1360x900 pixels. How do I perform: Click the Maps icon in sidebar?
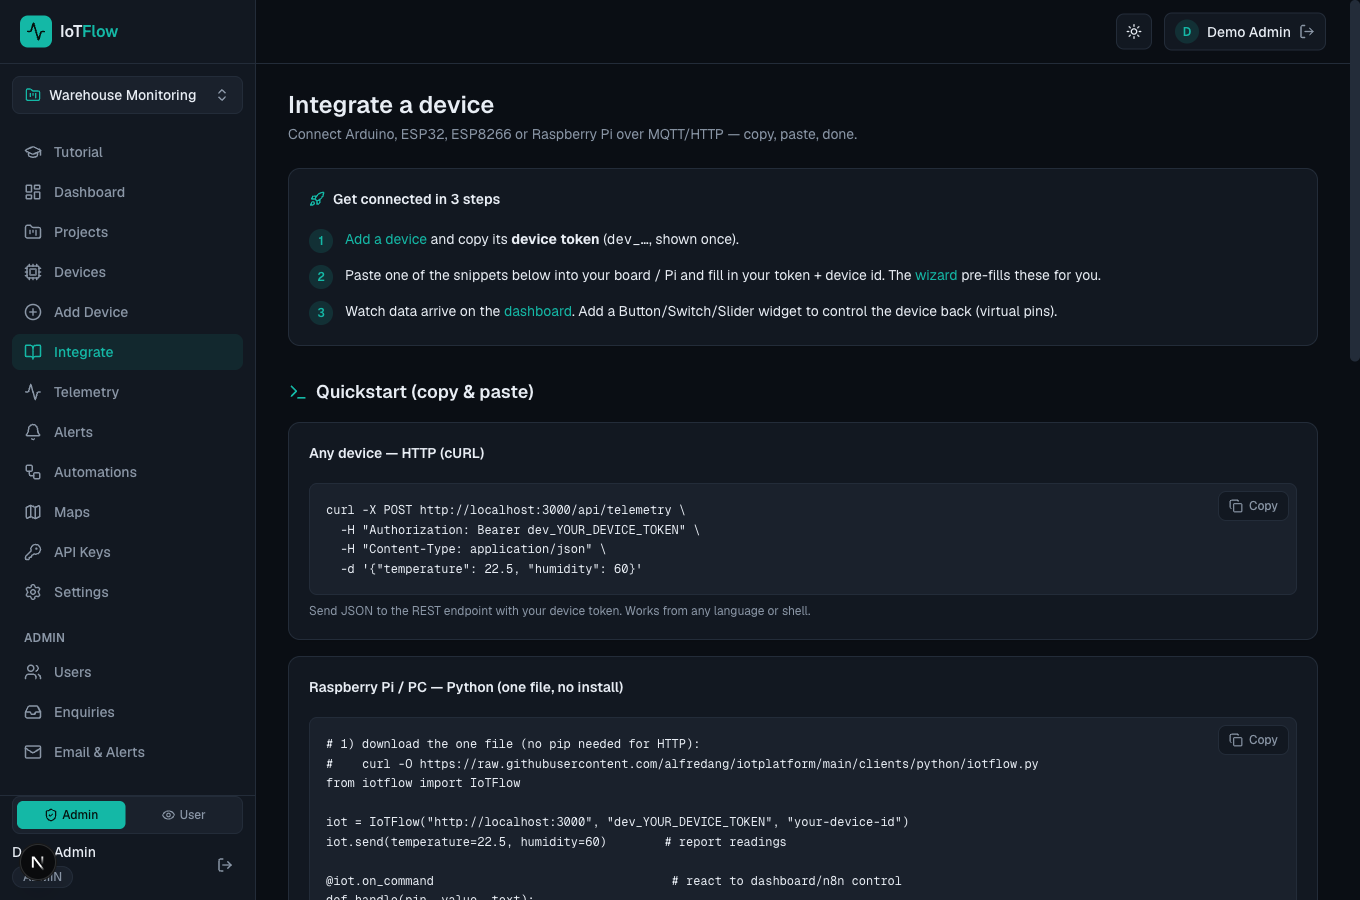point(33,512)
